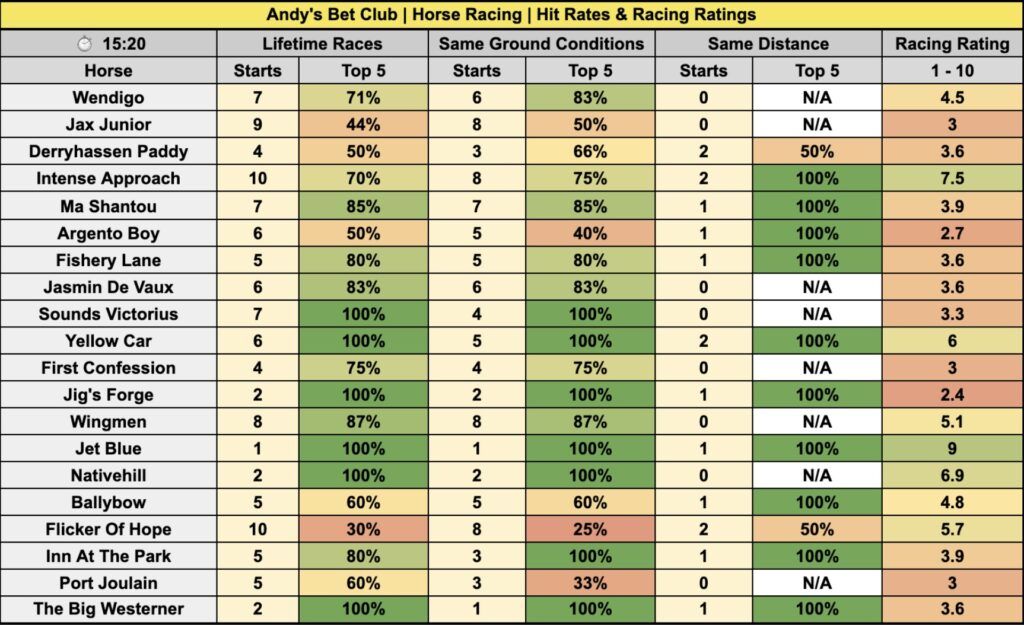
Task: Select the Intense Approach row name
Action: tap(108, 179)
